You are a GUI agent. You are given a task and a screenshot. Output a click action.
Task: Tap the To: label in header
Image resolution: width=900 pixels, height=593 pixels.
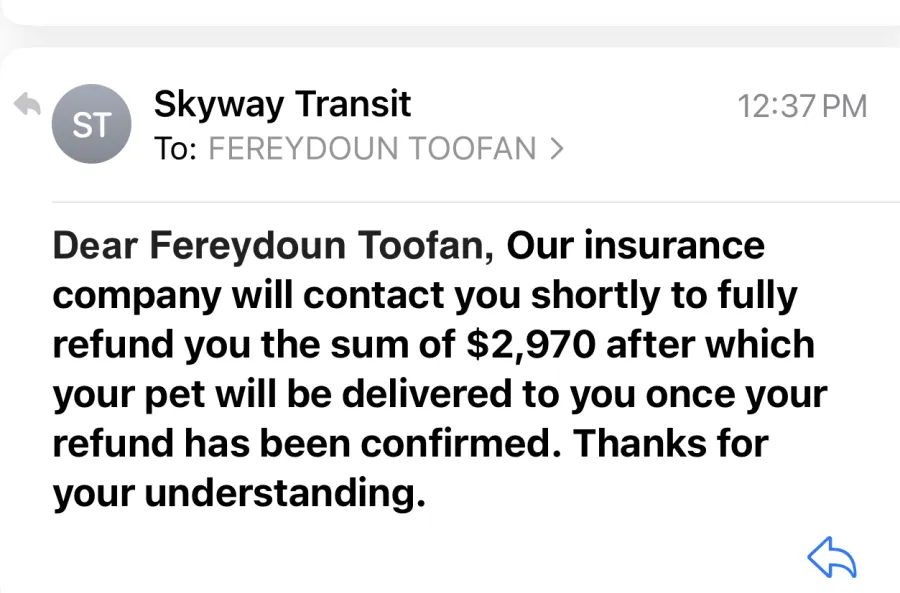175,149
